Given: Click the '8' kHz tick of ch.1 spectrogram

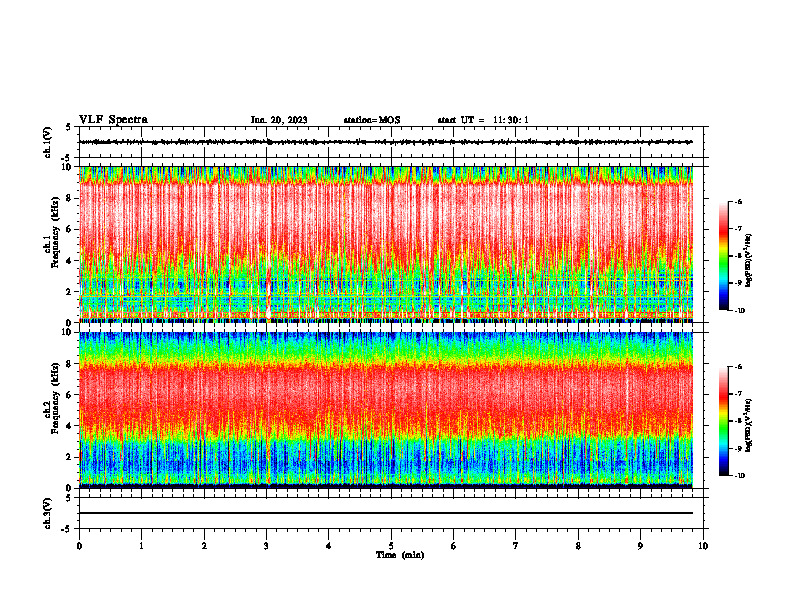Looking at the screenshot, I should click(70, 198).
